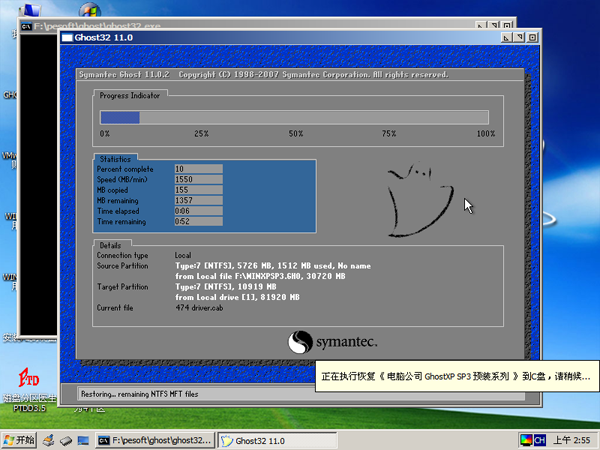Select the Ghost32 11.0 taskbar button
This screenshot has height=450, width=600.
coord(277,441)
